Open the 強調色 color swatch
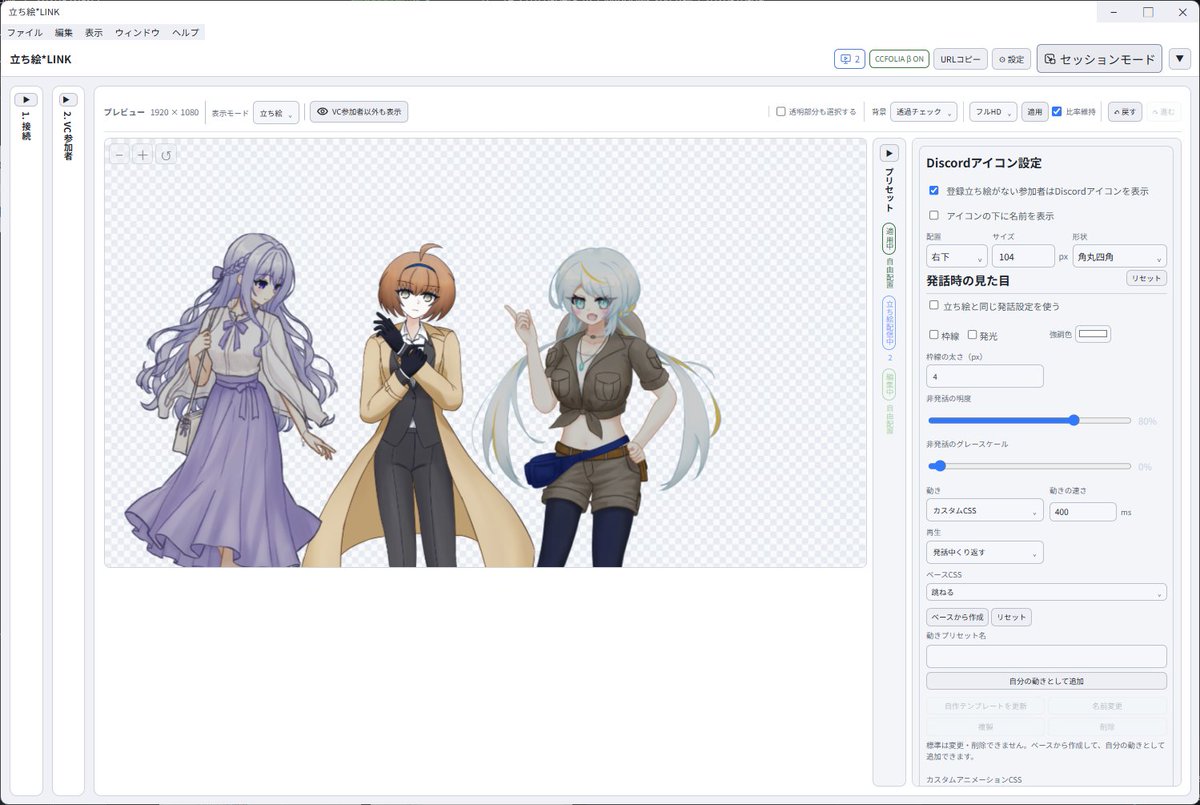Screen dimensions: 1200x805 [x=1093, y=334]
